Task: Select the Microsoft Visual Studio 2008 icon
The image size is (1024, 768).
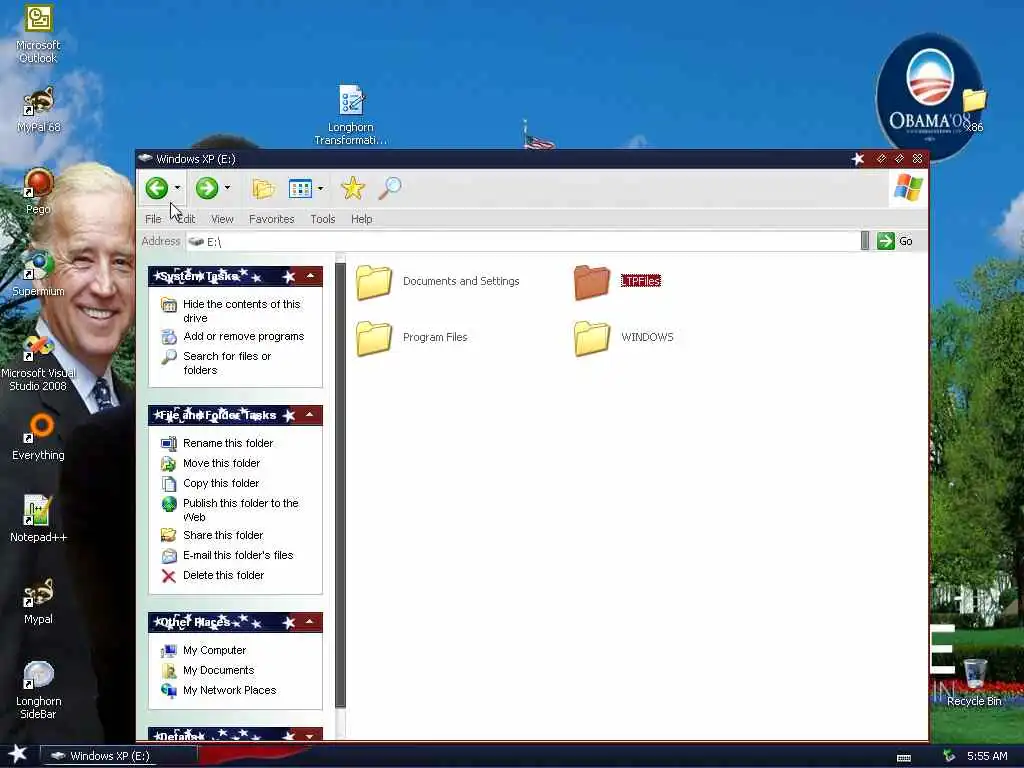Action: 38,362
